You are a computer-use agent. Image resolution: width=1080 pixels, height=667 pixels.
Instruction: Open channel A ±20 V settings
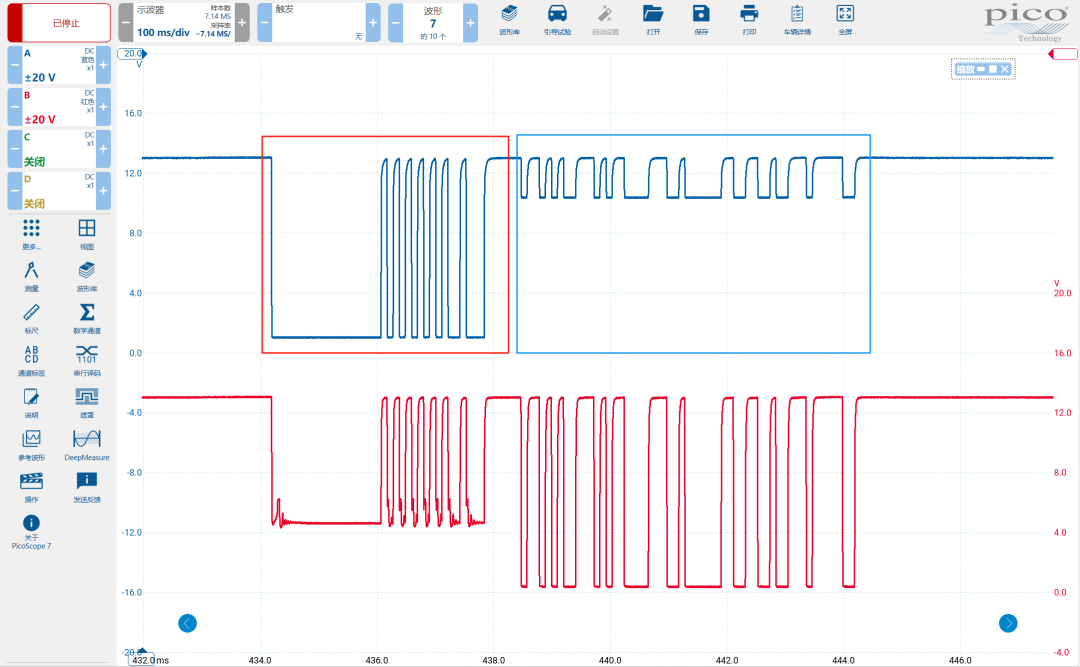tap(59, 65)
